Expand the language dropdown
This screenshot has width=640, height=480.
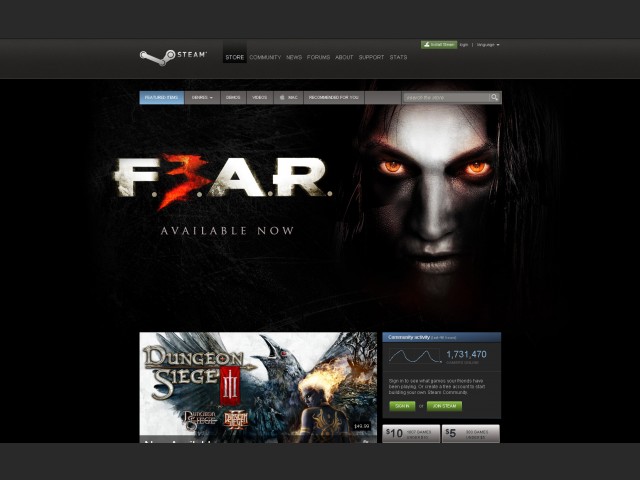[488, 45]
